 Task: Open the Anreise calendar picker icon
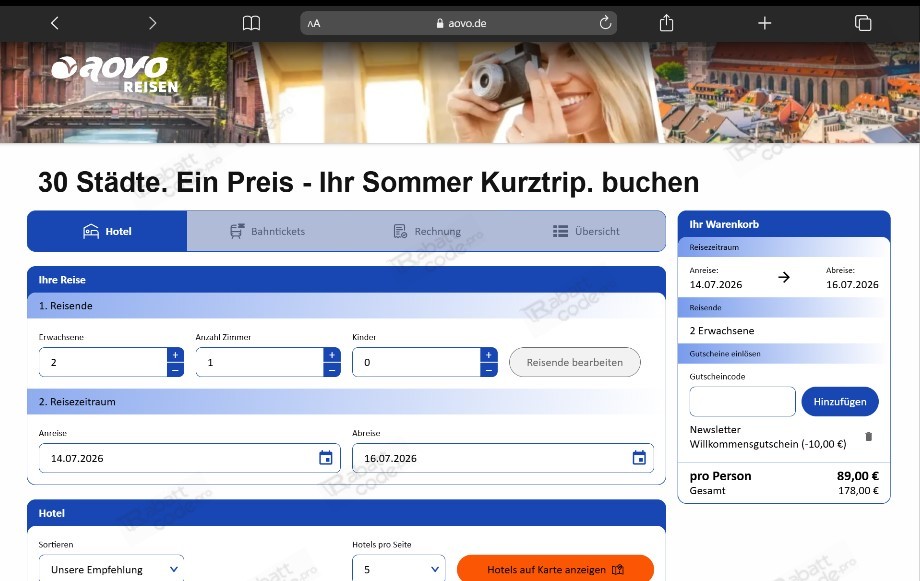[326, 458]
